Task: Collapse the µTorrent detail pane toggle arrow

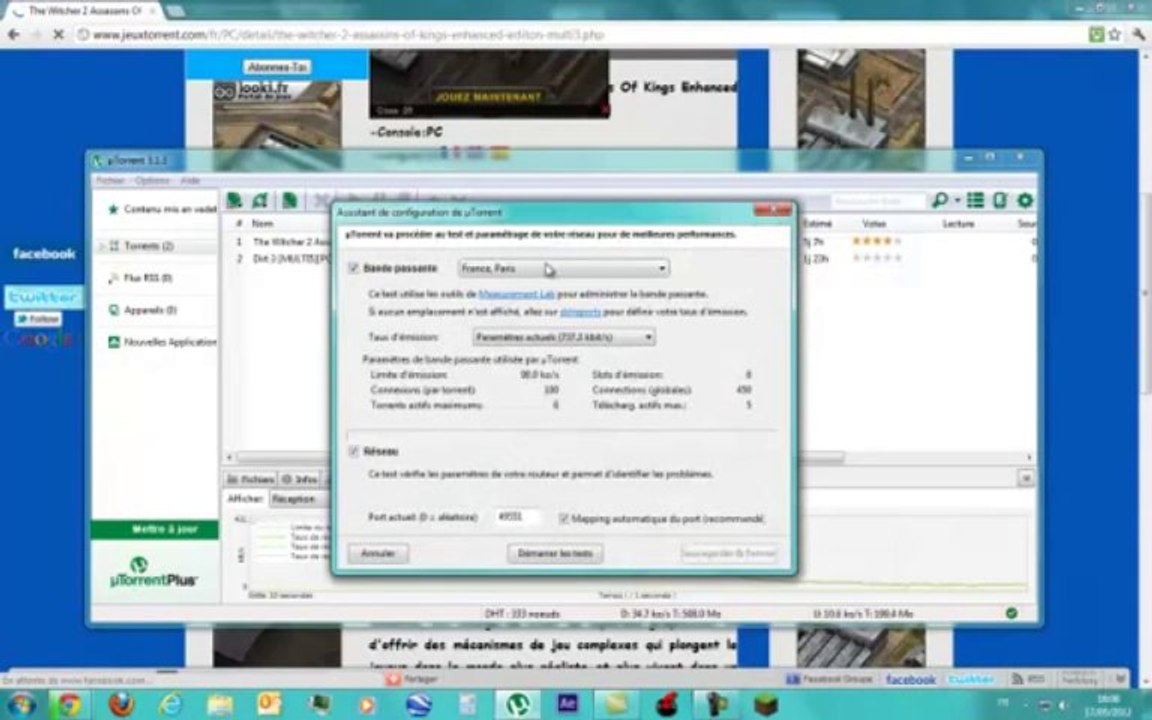Action: point(1026,478)
